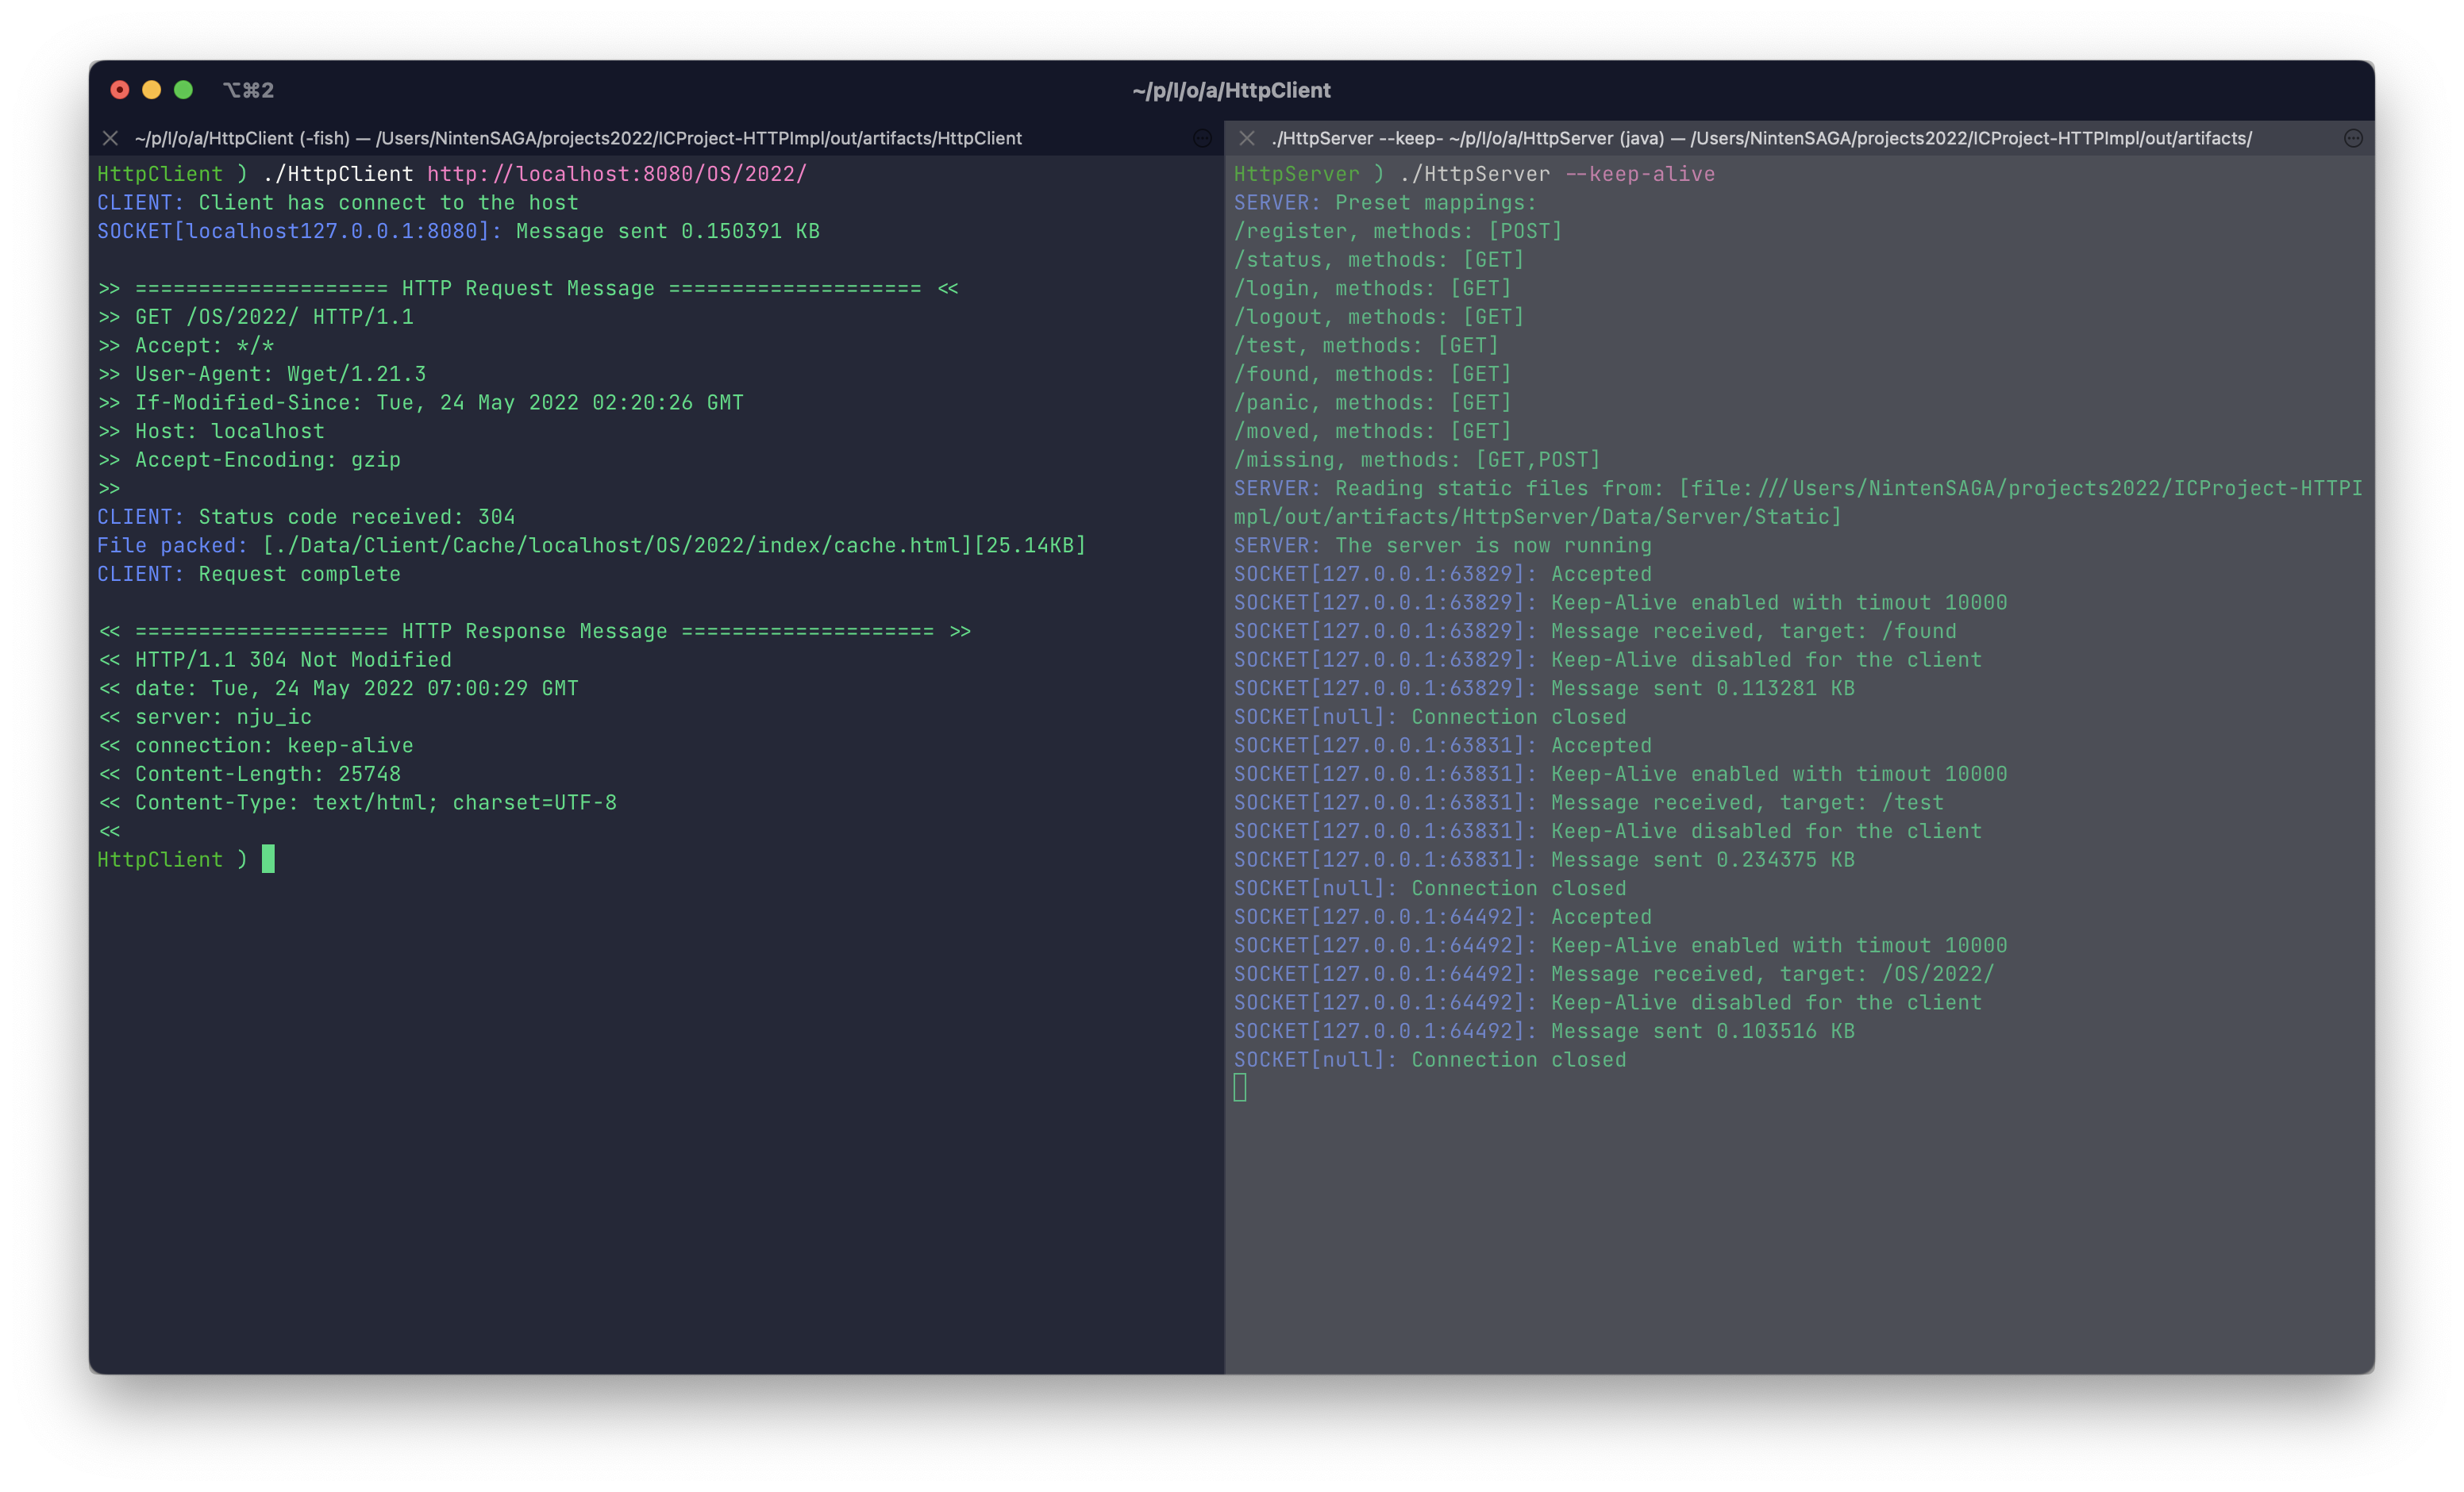Screen dimensions: 2464x1492
Task: Click window title ~/p/l/o/a/HttpClient
Action: point(1231,90)
